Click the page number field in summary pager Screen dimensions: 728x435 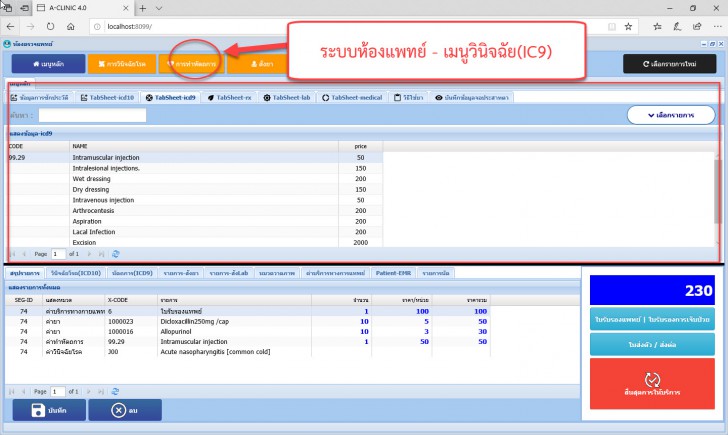point(58,391)
